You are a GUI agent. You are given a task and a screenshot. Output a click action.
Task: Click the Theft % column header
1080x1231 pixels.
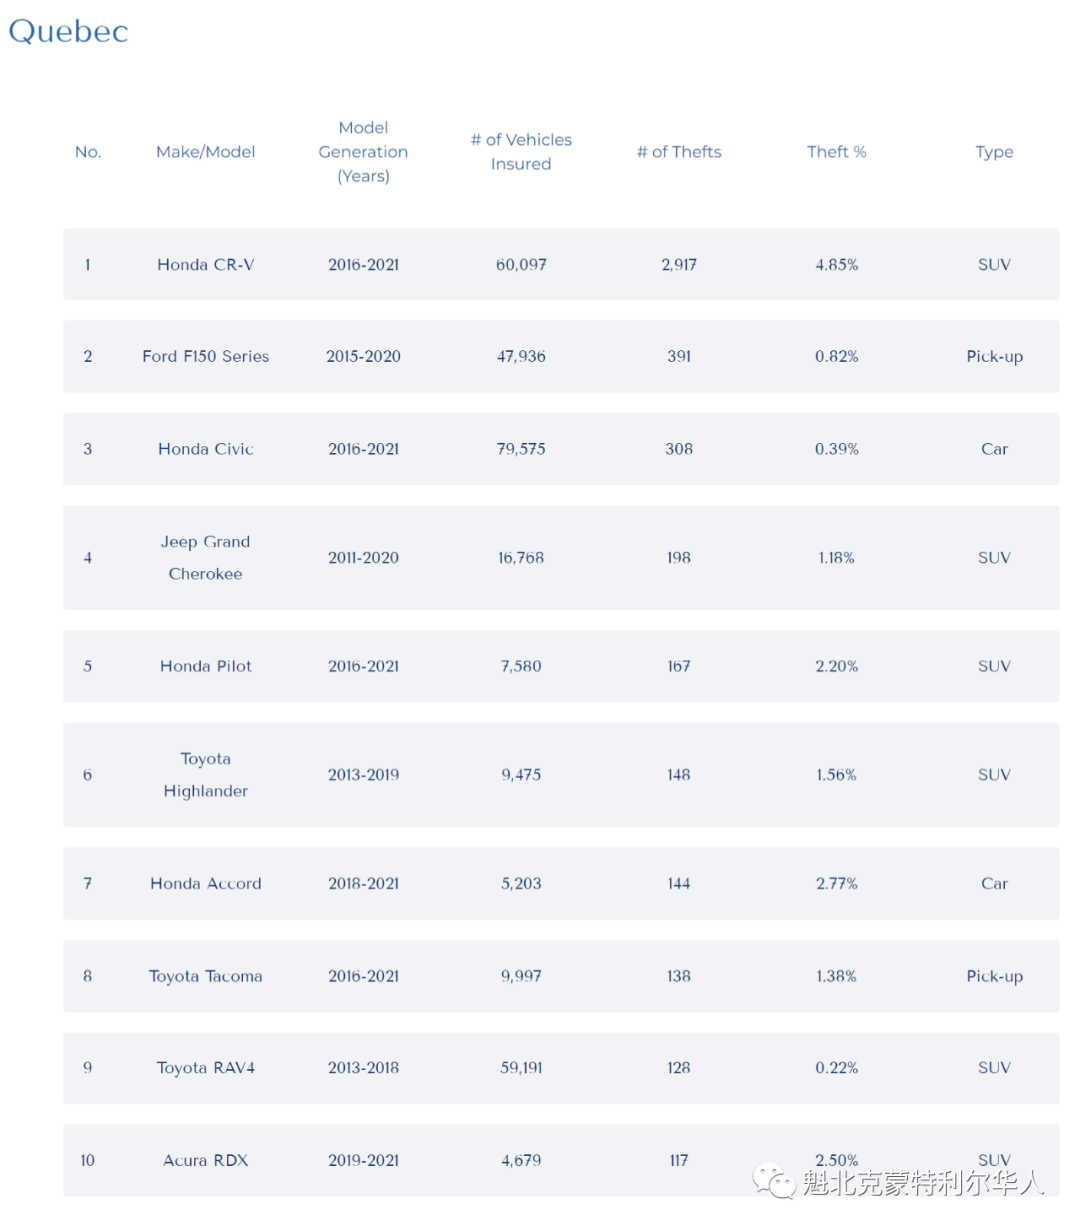point(837,152)
